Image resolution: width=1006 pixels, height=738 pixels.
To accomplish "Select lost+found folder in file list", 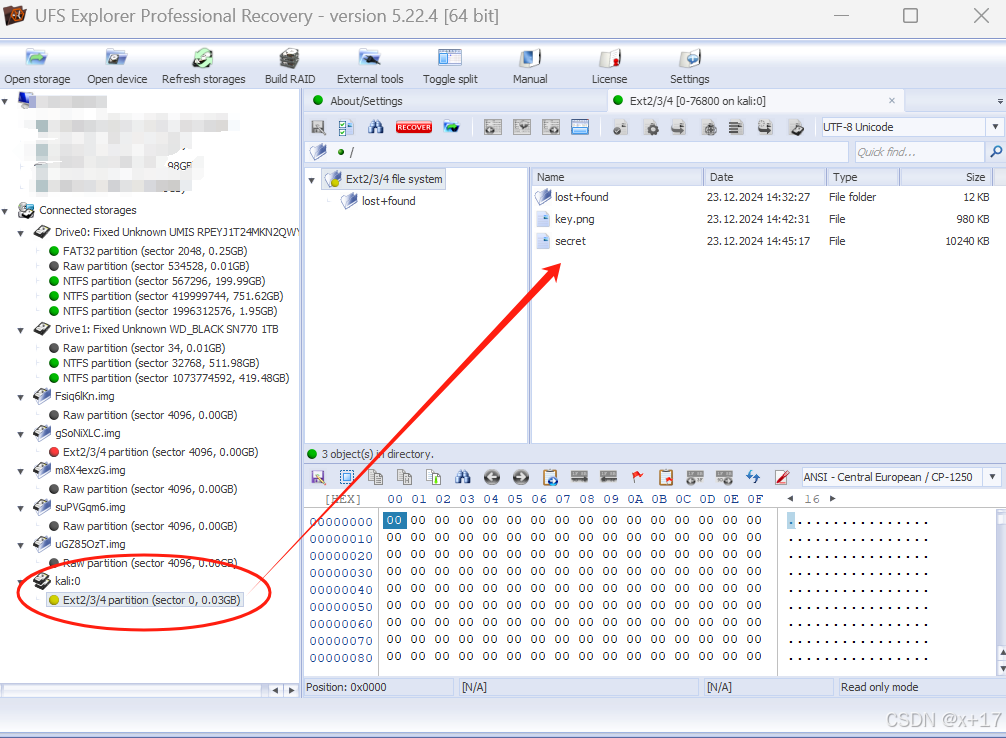I will click(581, 197).
